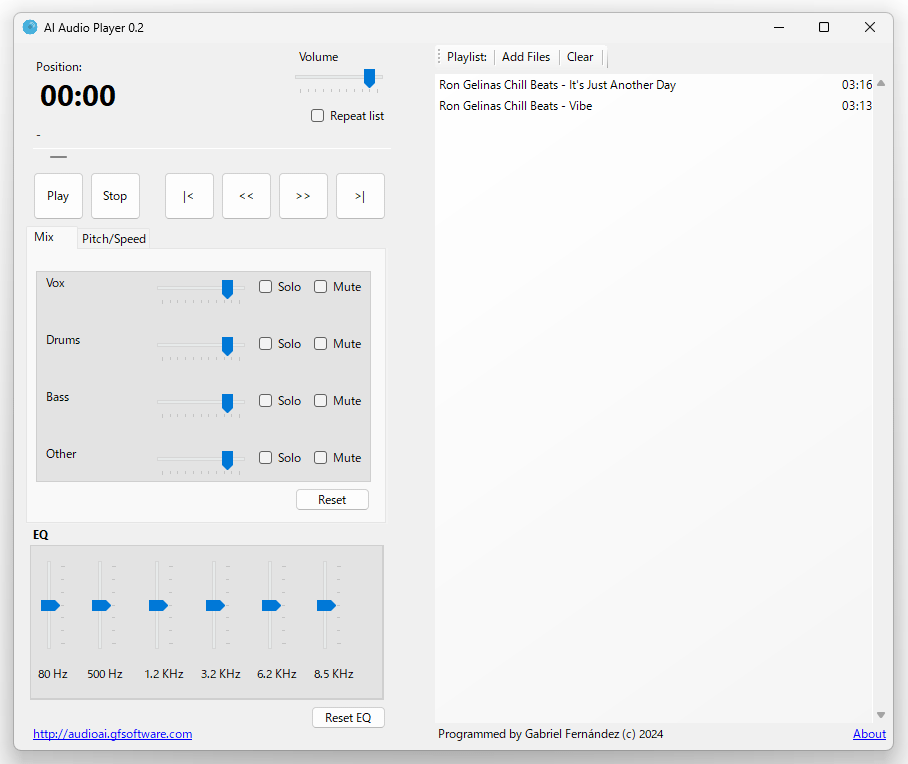Click the playlist scroll down arrow
Viewport: 908px width, 764px height.
pos(881,715)
